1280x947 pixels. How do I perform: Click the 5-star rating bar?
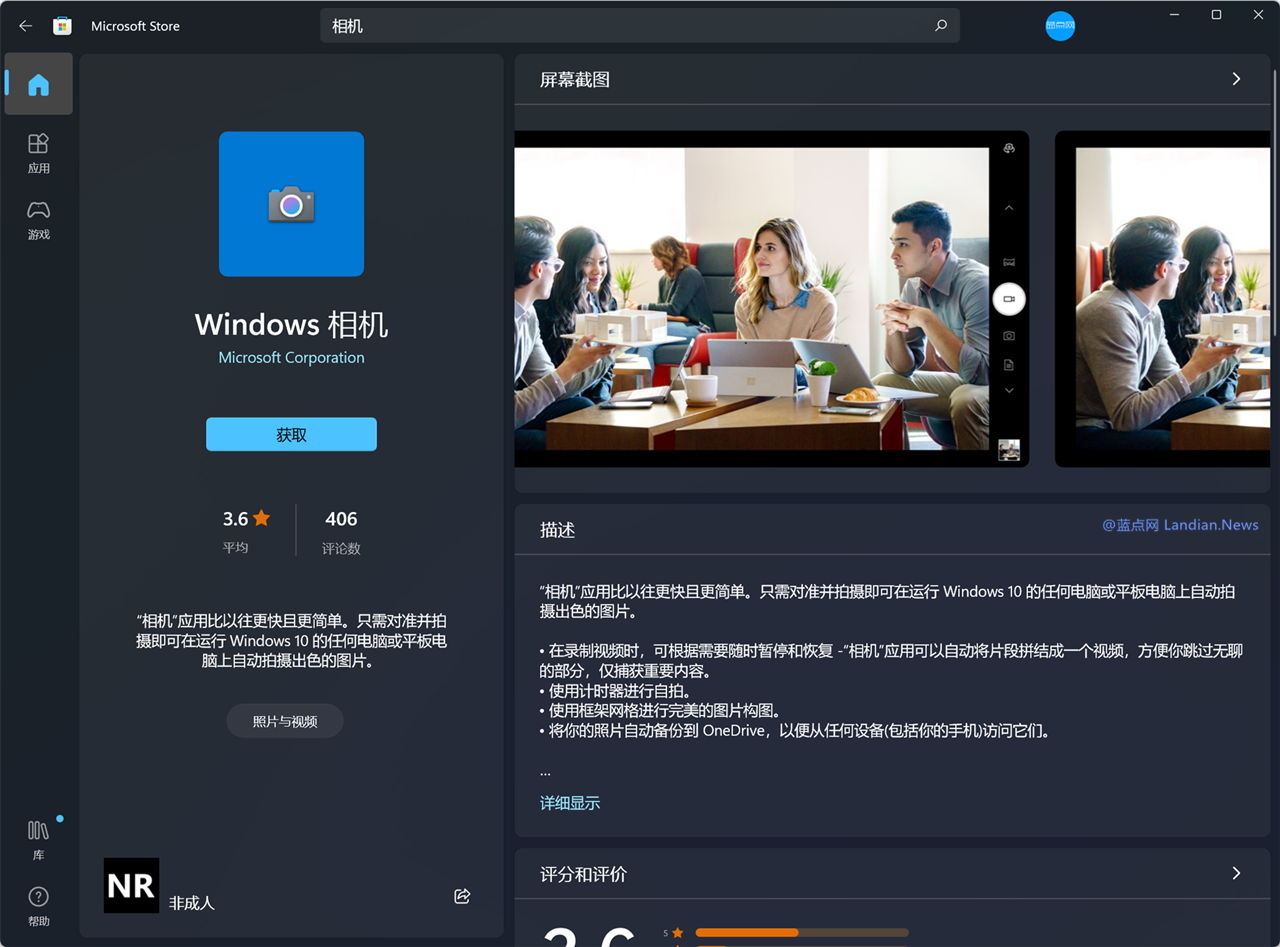click(x=802, y=933)
